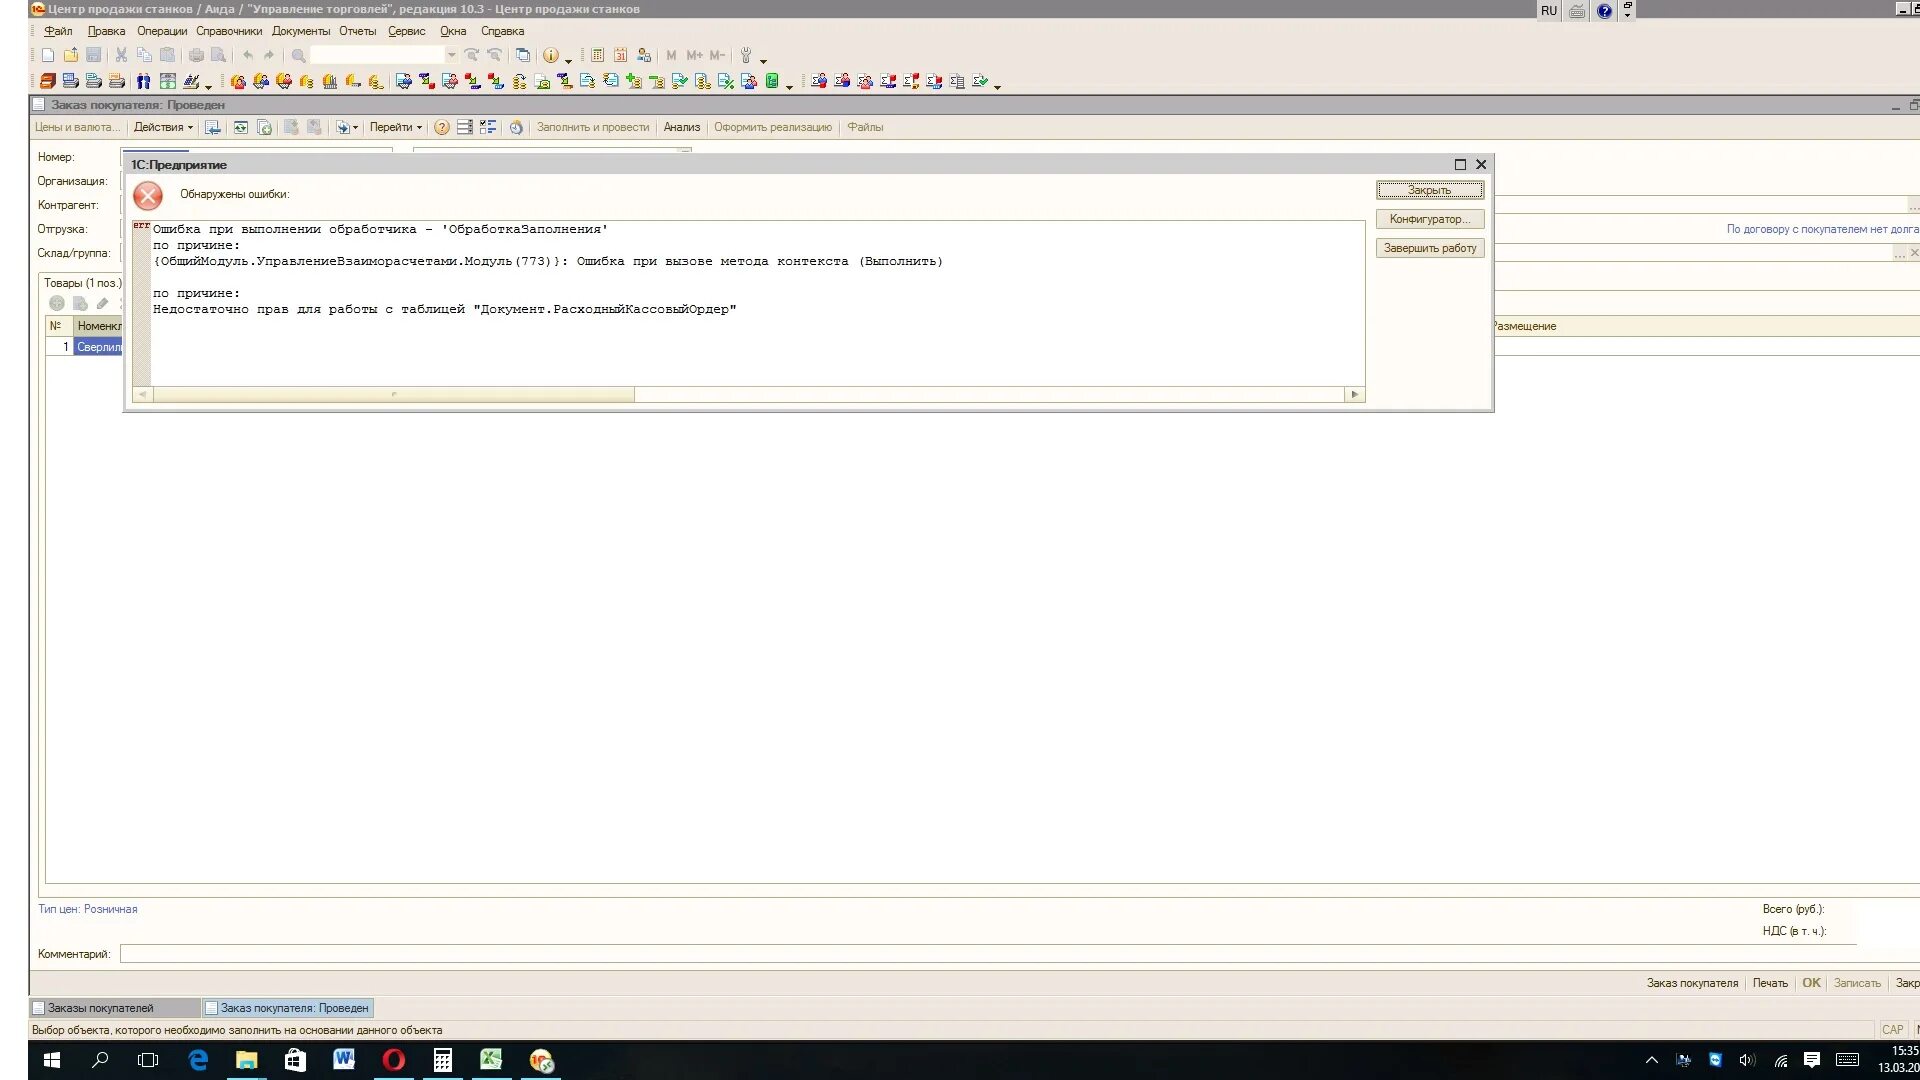Click the search magnifier toolbar icon
Screen dimensions: 1920x1080
pos(298,55)
